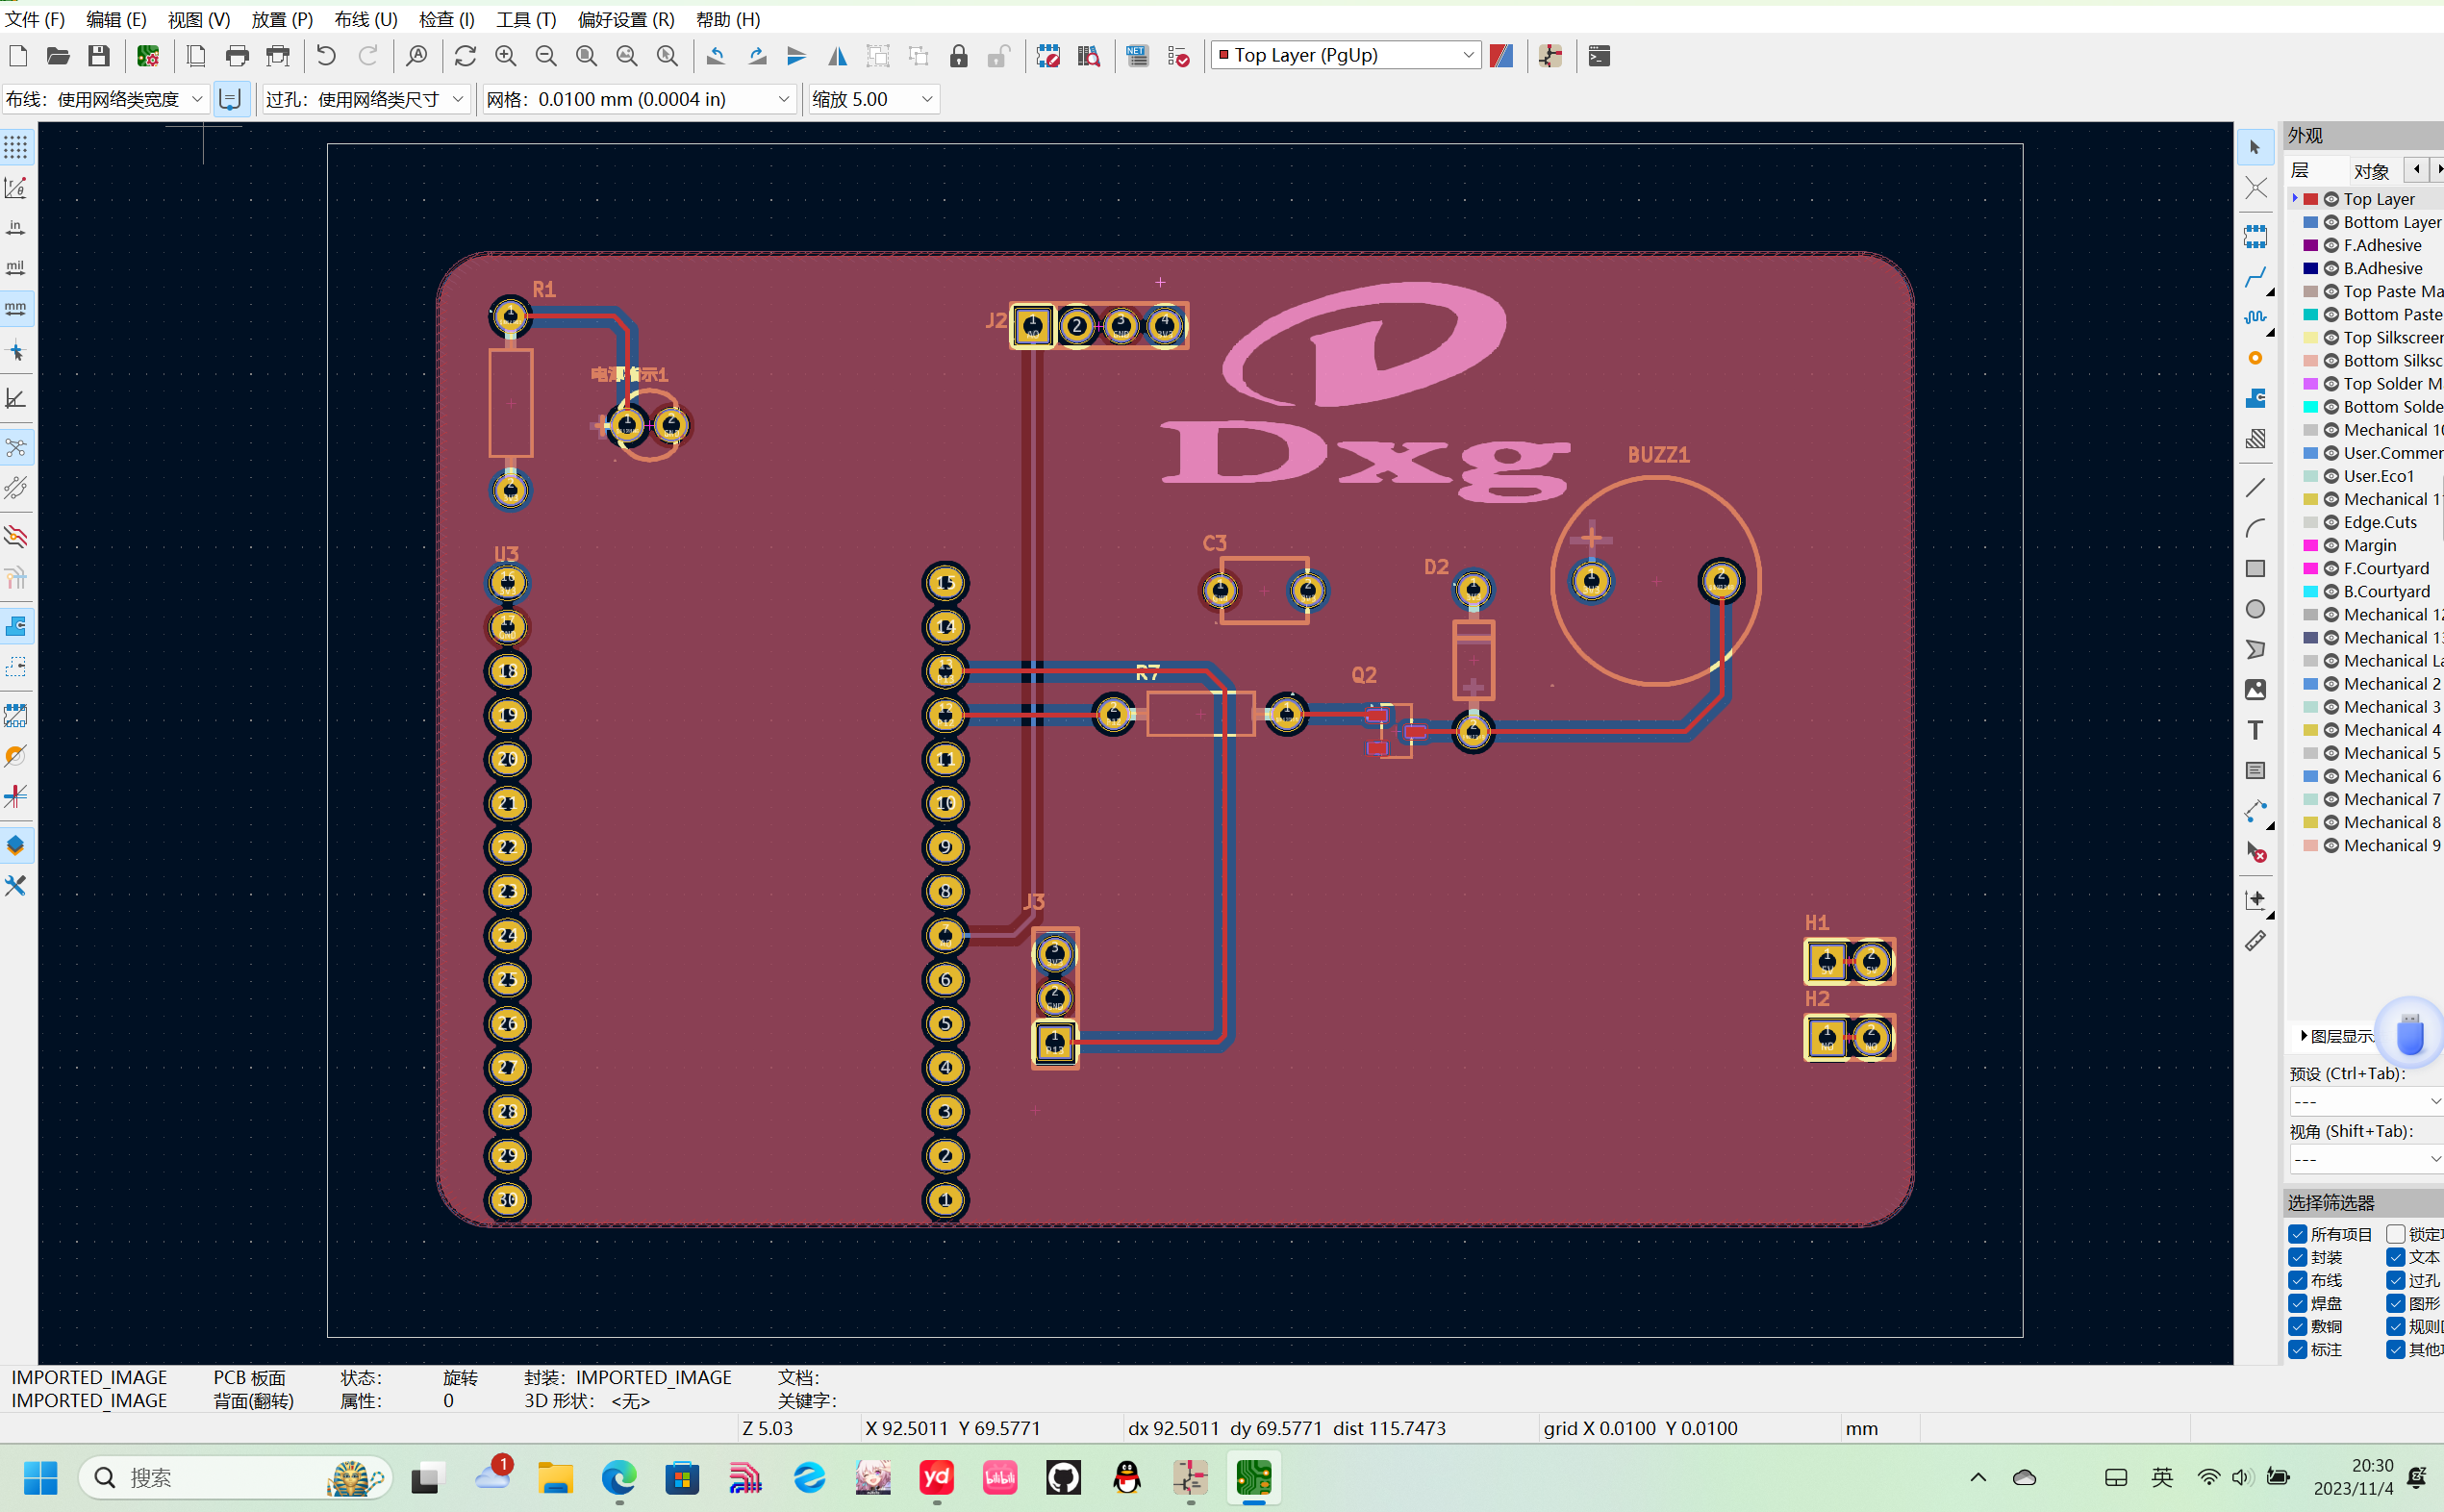Select the Add Image tool

point(2255,690)
